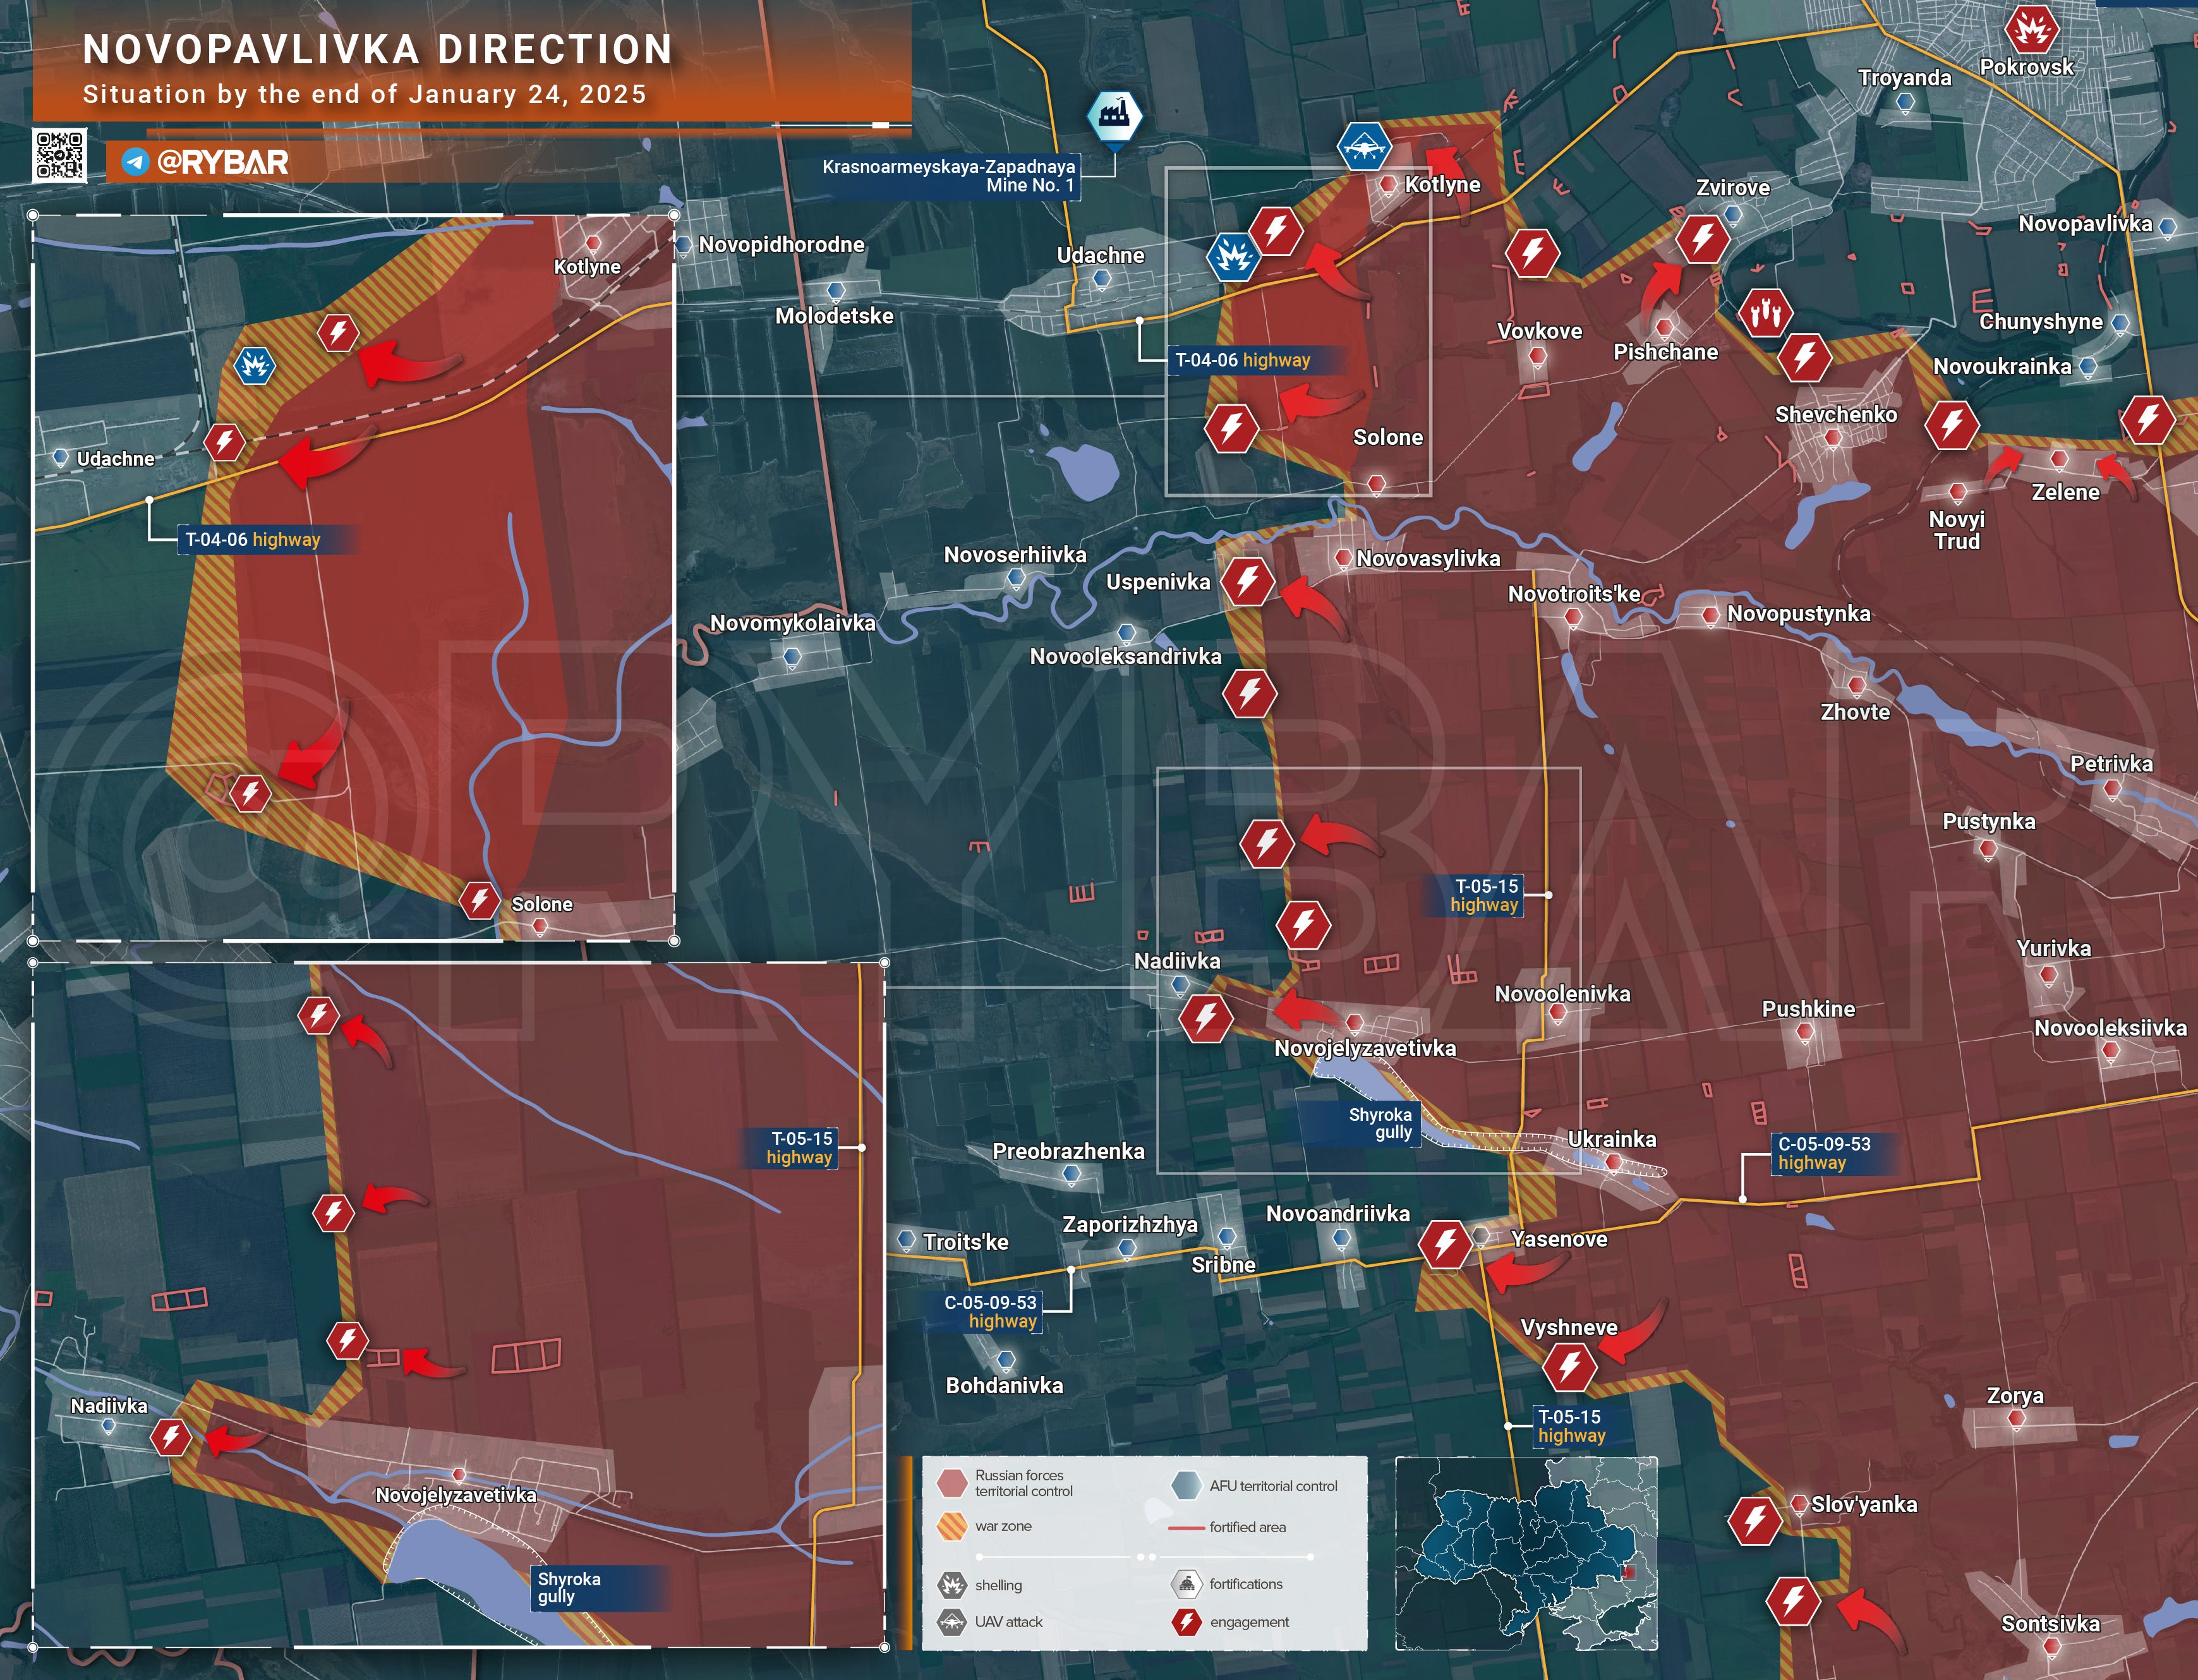Click the engagement icon next to Slov'yanka

click(1754, 1521)
